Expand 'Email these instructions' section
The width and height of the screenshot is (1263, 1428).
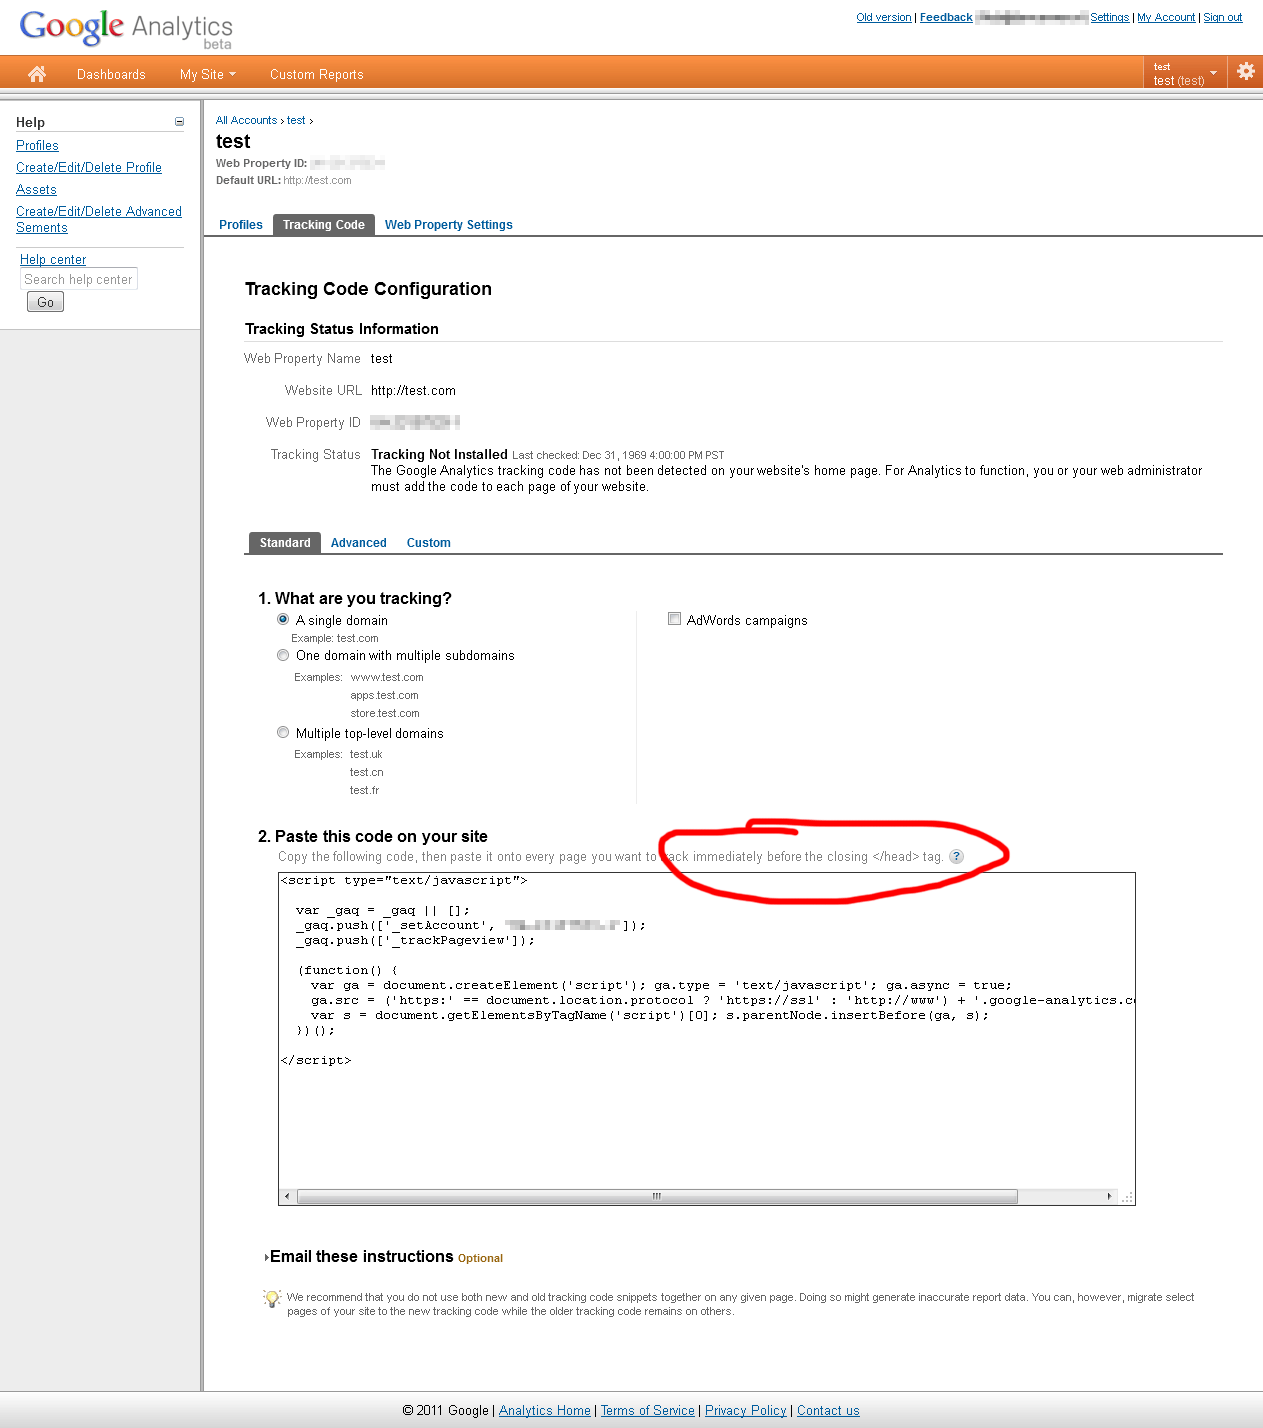tap(359, 1257)
